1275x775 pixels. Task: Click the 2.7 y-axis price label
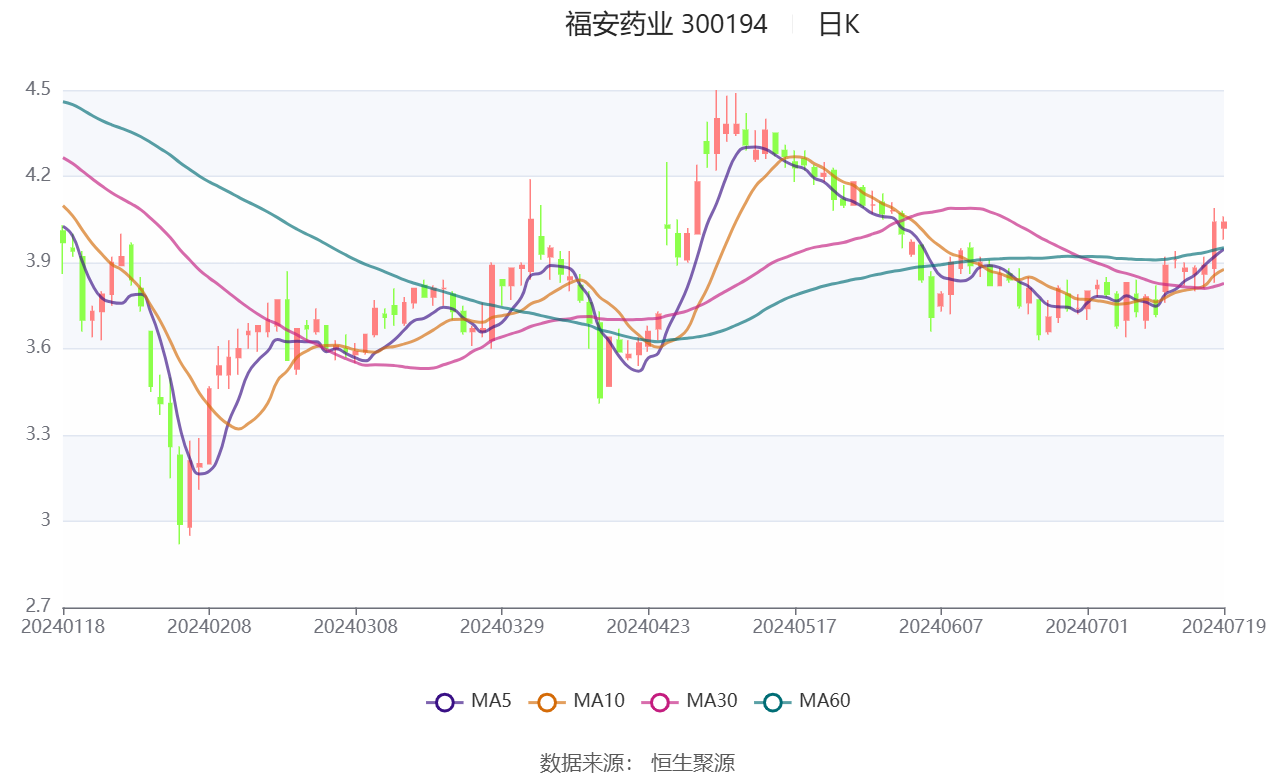coord(38,605)
